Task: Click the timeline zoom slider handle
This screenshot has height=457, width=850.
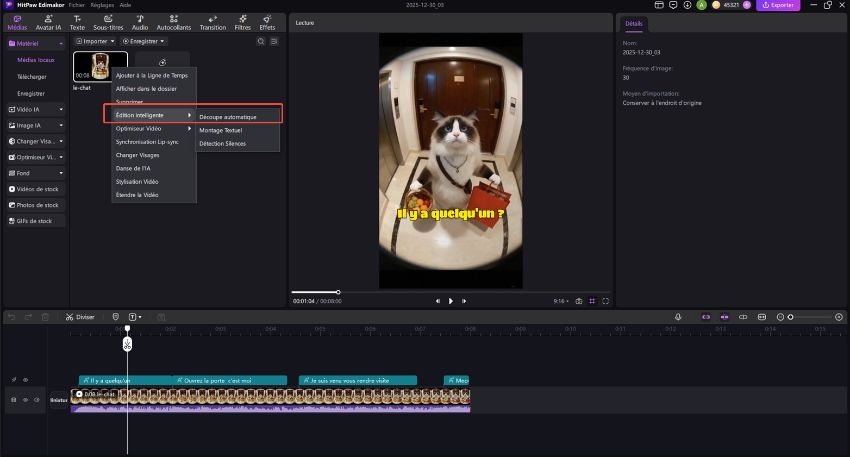Action: click(790, 317)
